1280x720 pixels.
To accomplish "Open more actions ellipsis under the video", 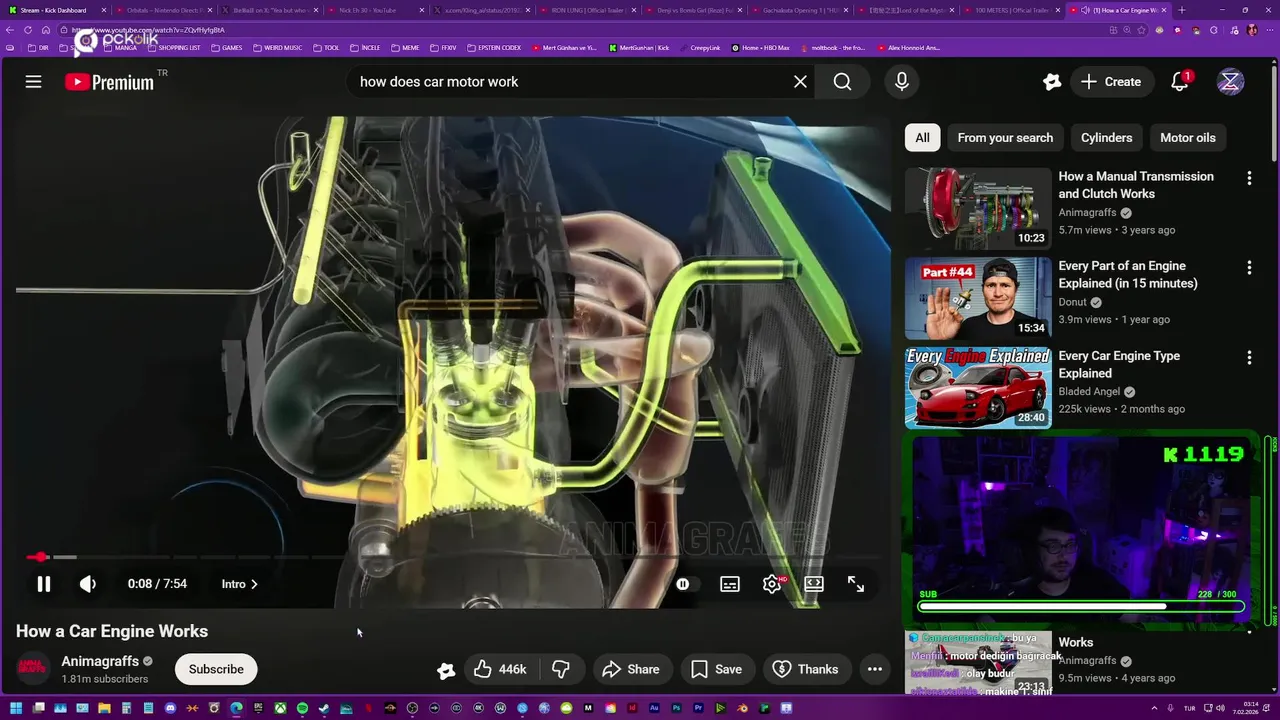I will (x=875, y=669).
